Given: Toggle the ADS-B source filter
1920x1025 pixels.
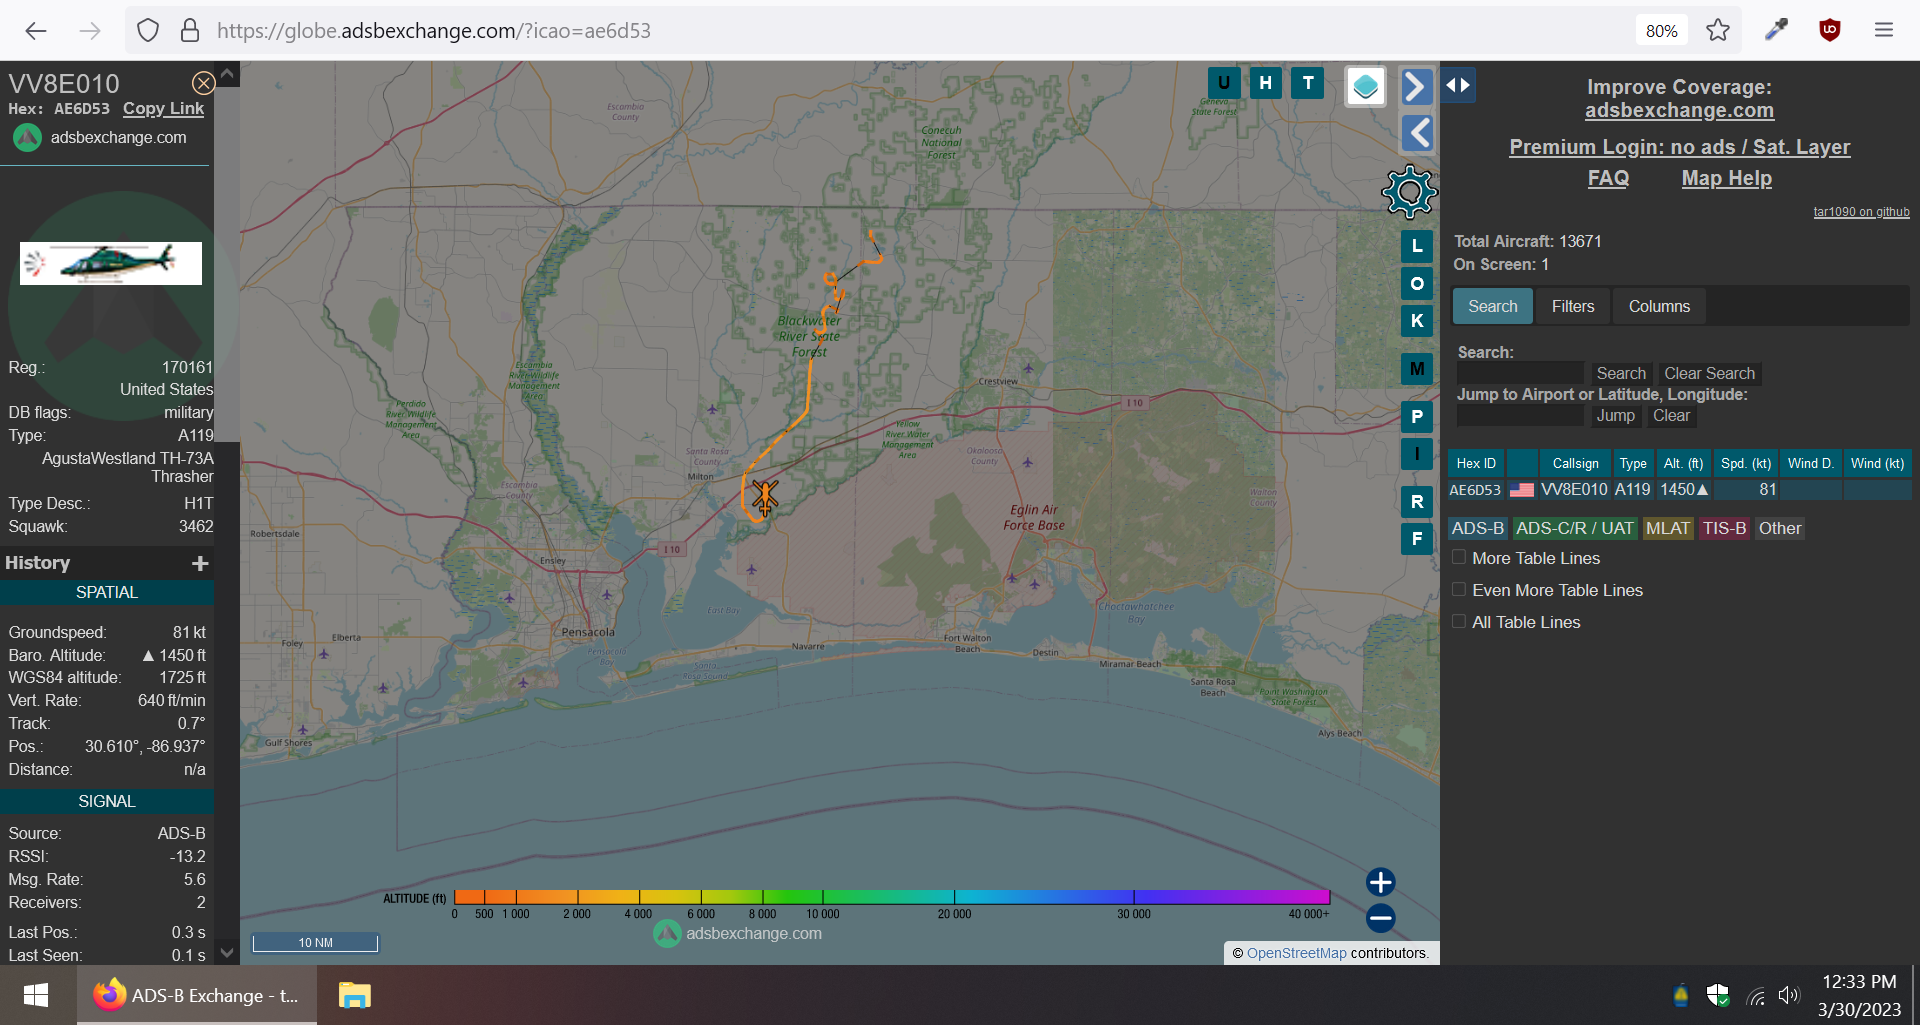Looking at the screenshot, I should pyautogui.click(x=1478, y=529).
